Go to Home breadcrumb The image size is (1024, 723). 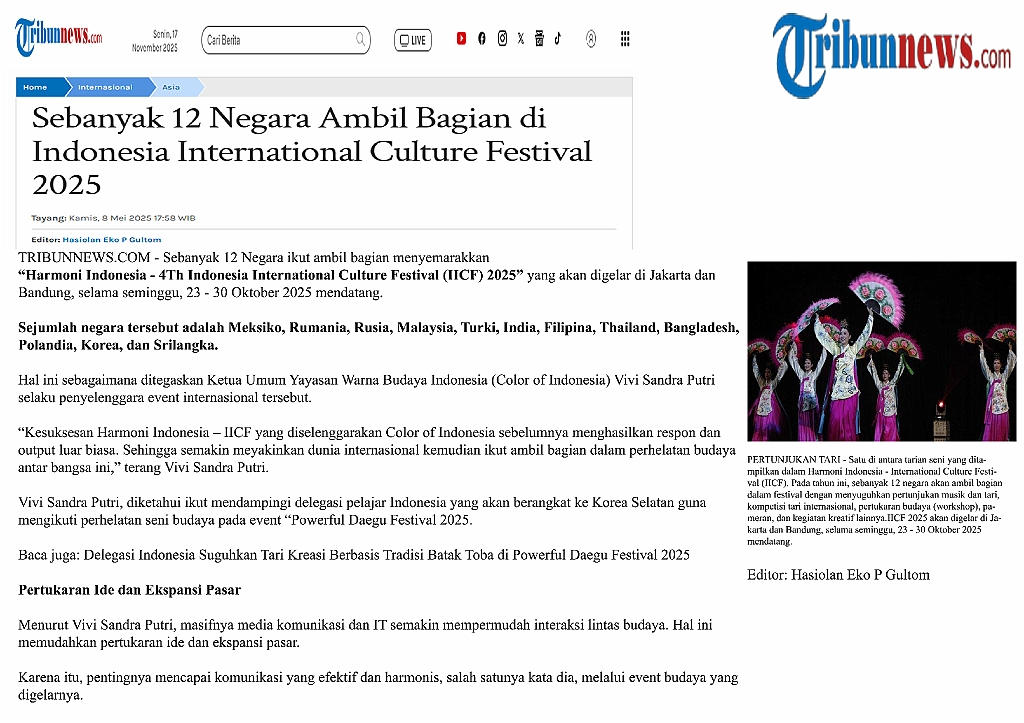(x=35, y=87)
